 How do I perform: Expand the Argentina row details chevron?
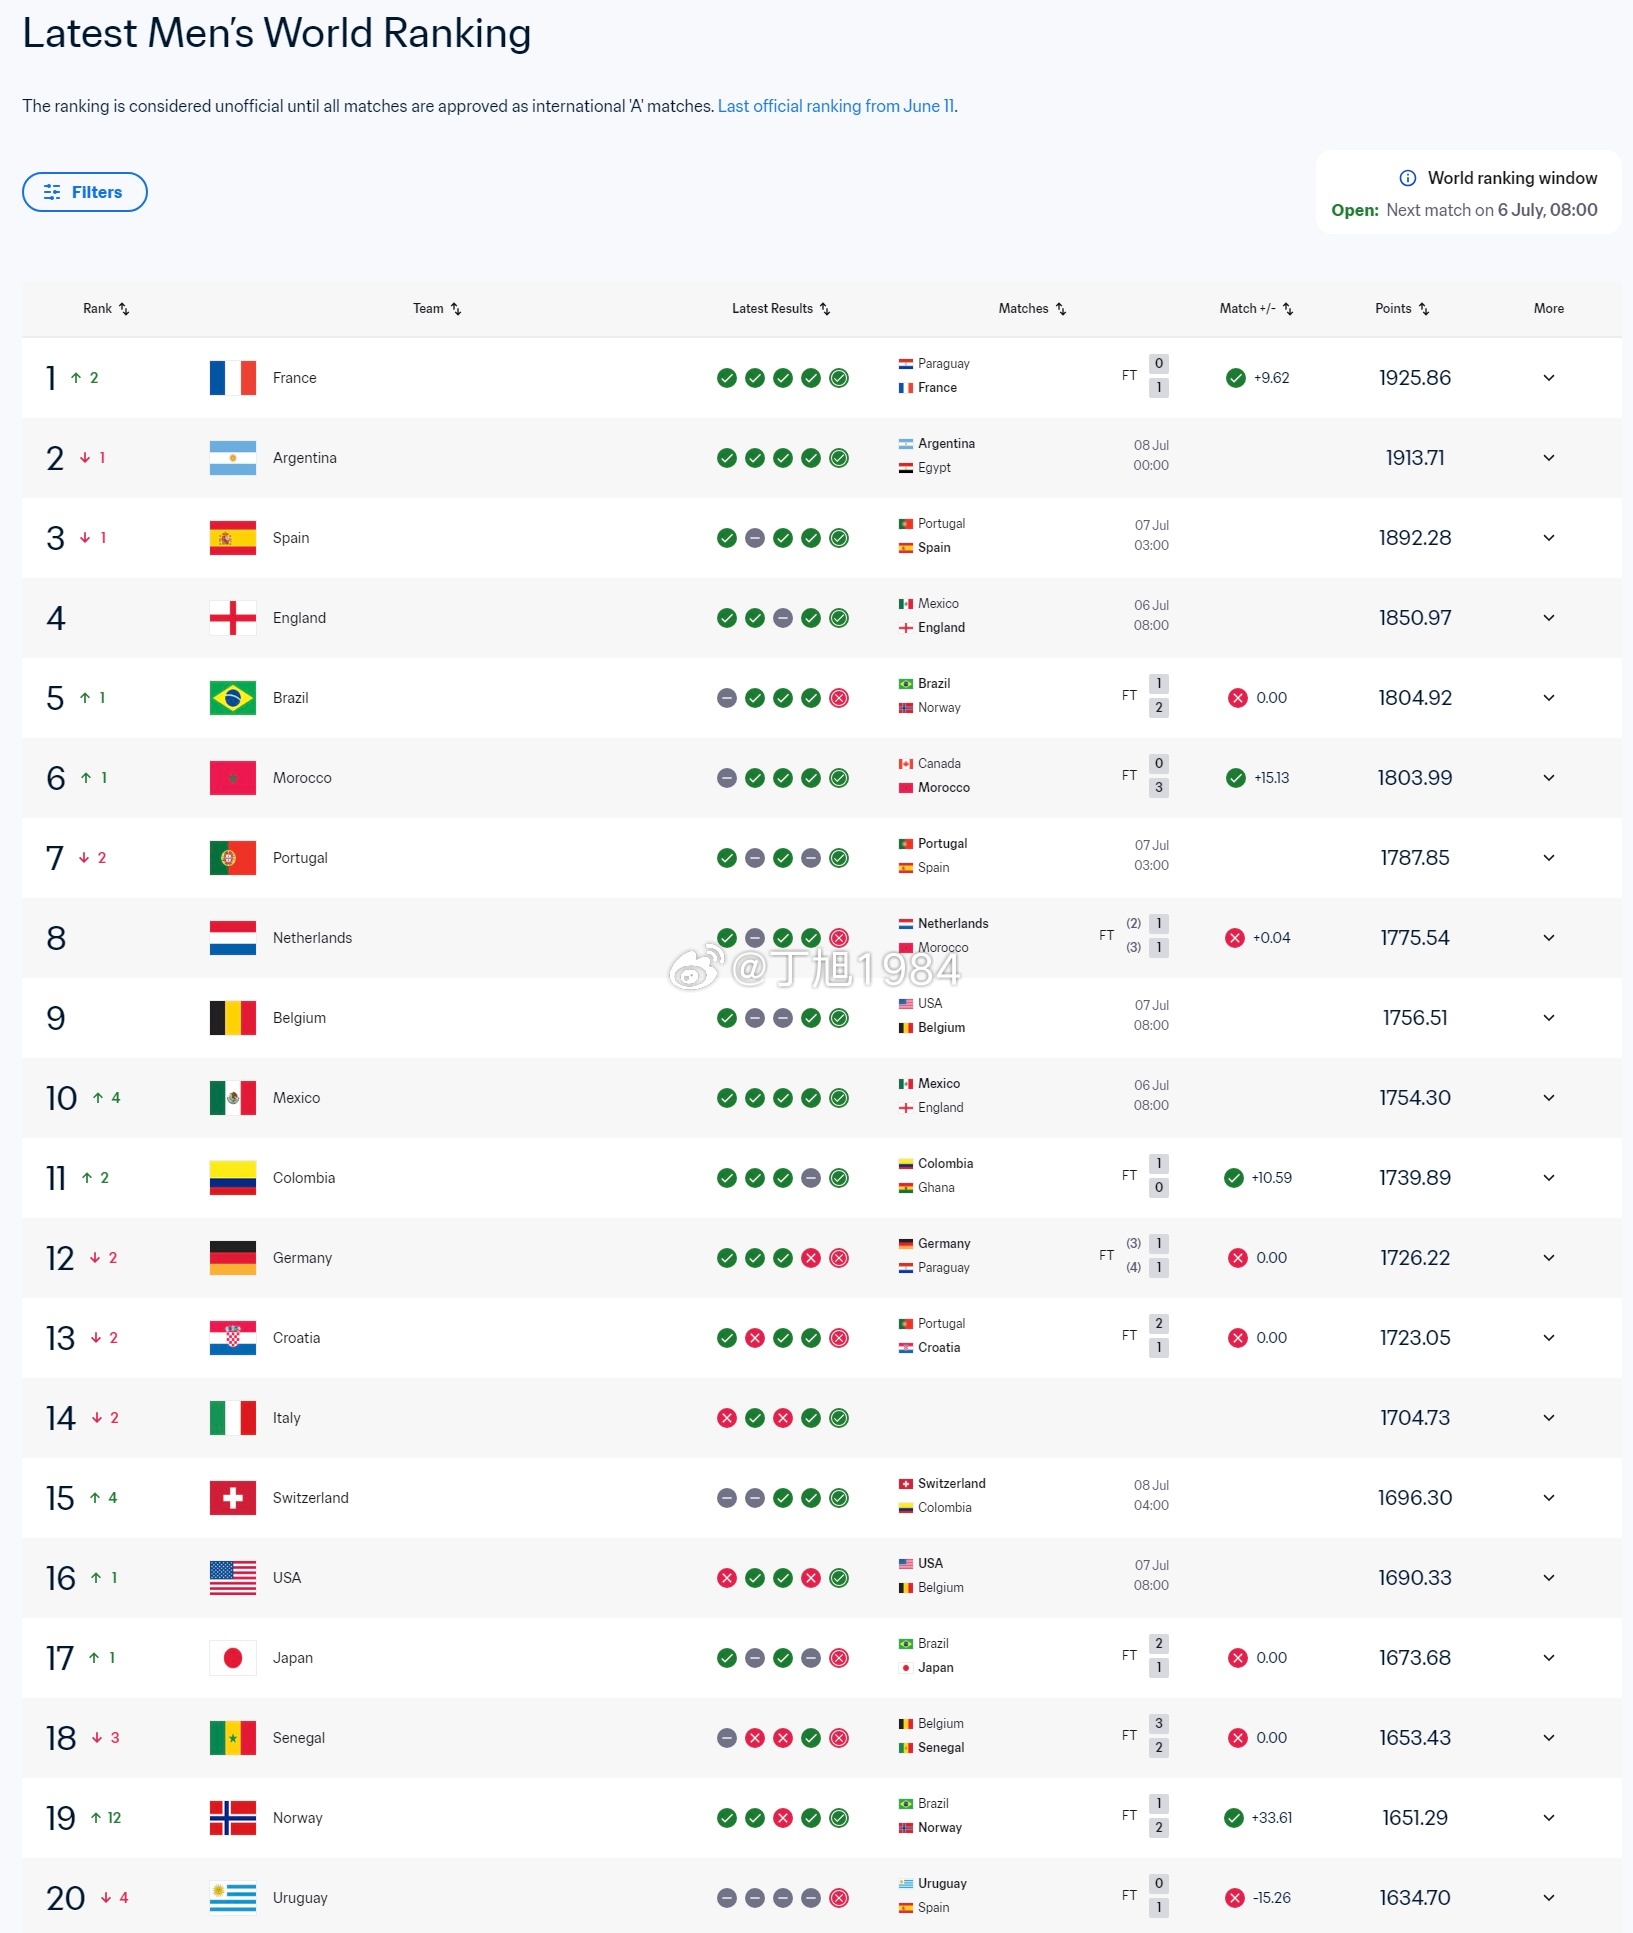(x=1548, y=458)
